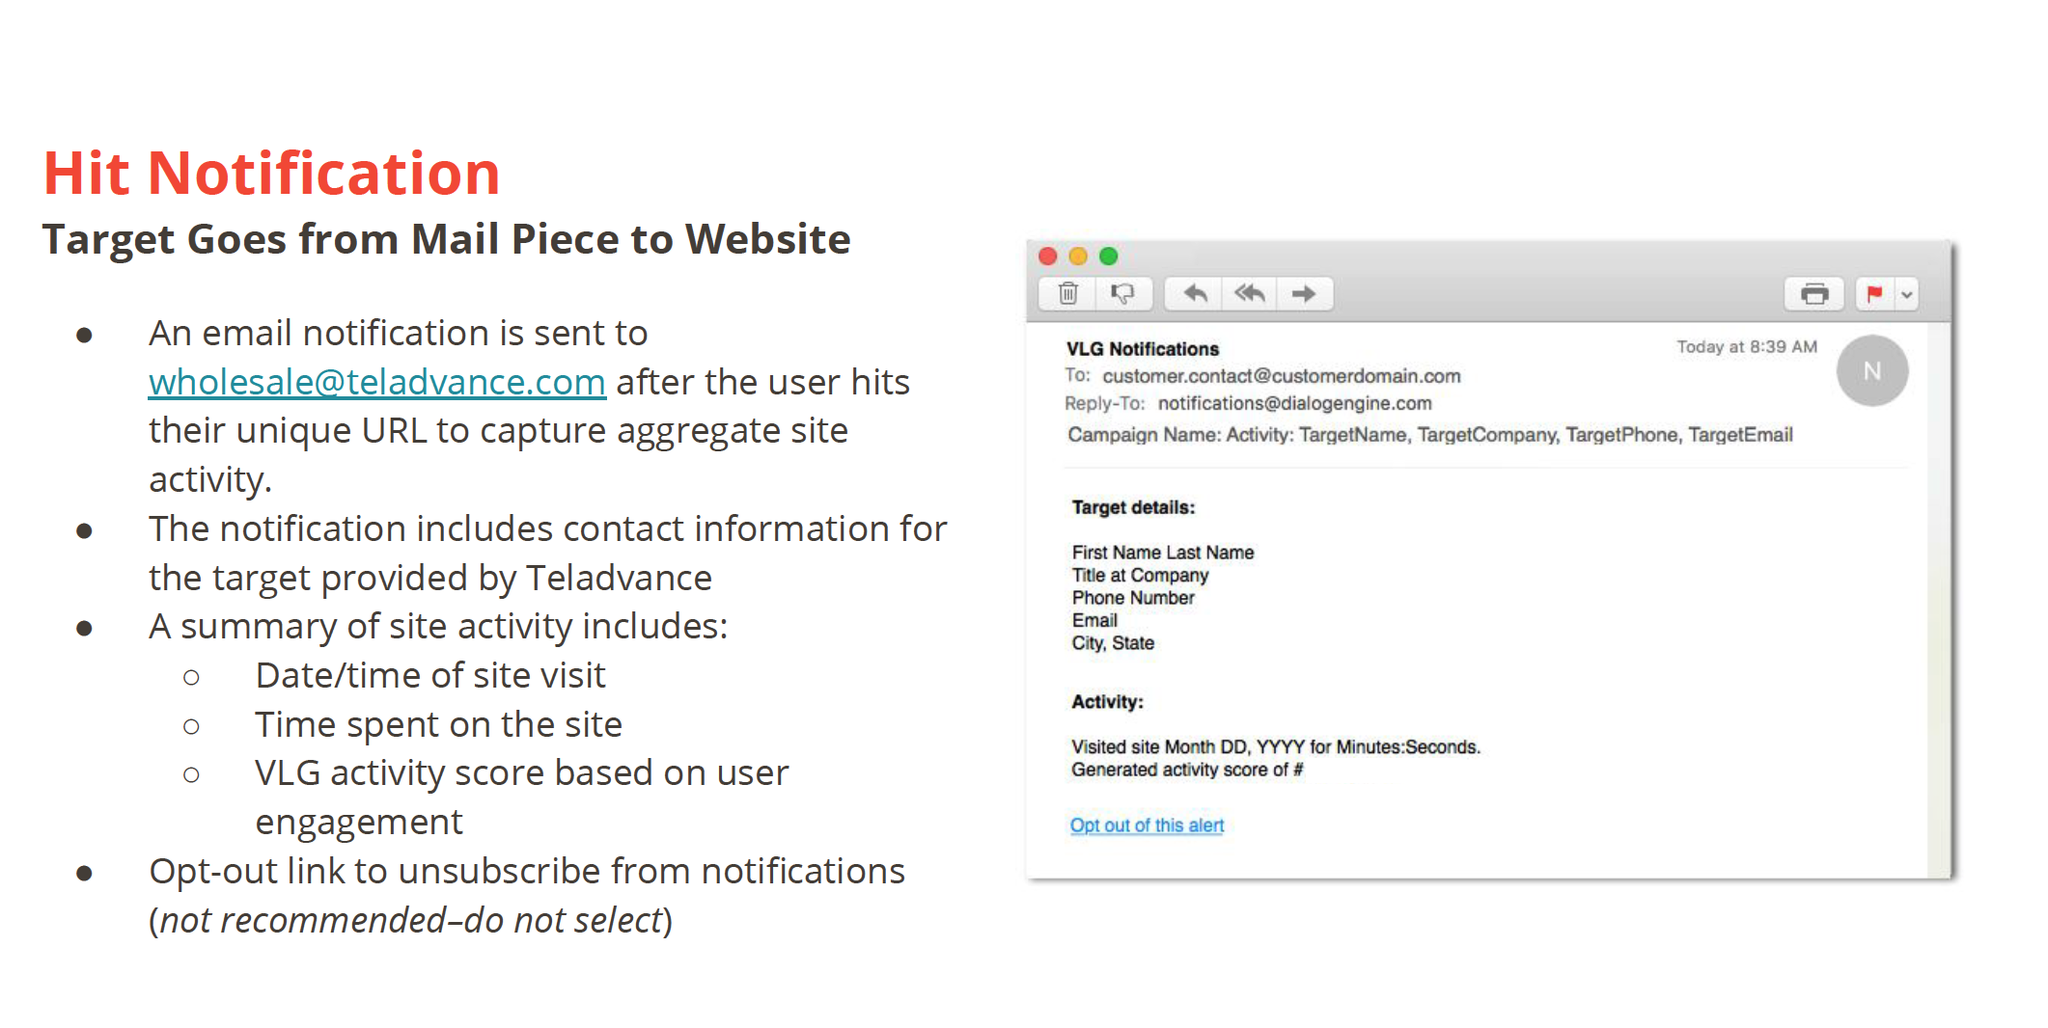Image resolution: width=2048 pixels, height=1028 pixels.
Task: Print the email with the printer icon
Action: coord(1814,295)
